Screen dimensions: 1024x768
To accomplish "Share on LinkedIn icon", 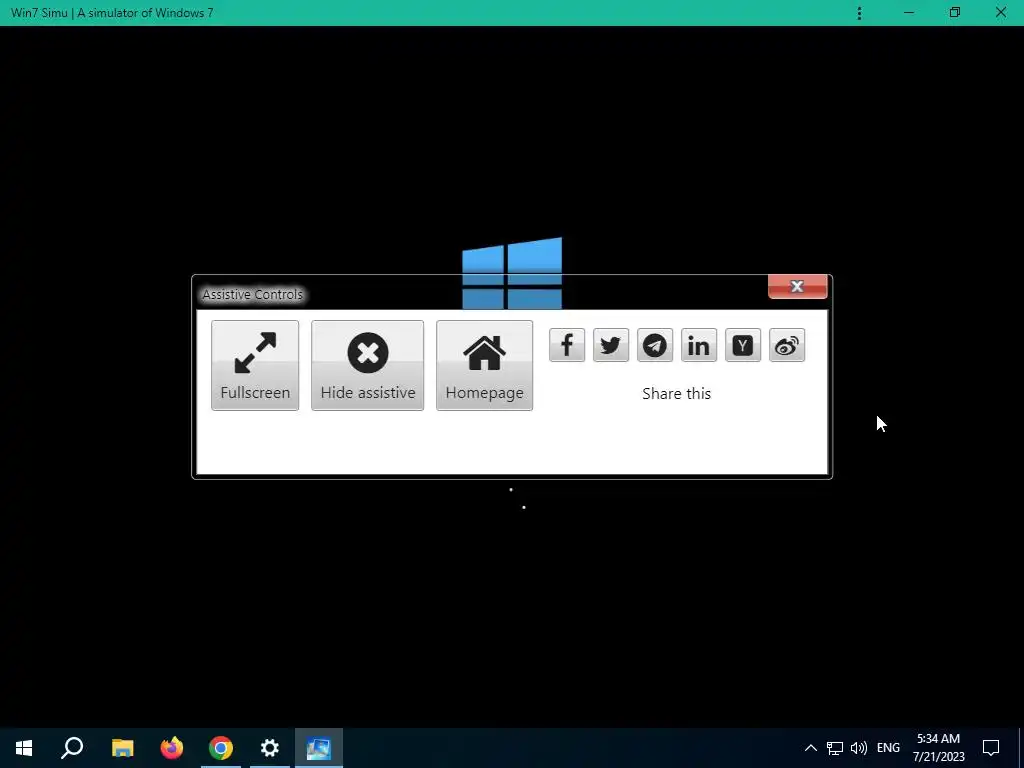I will (x=699, y=345).
